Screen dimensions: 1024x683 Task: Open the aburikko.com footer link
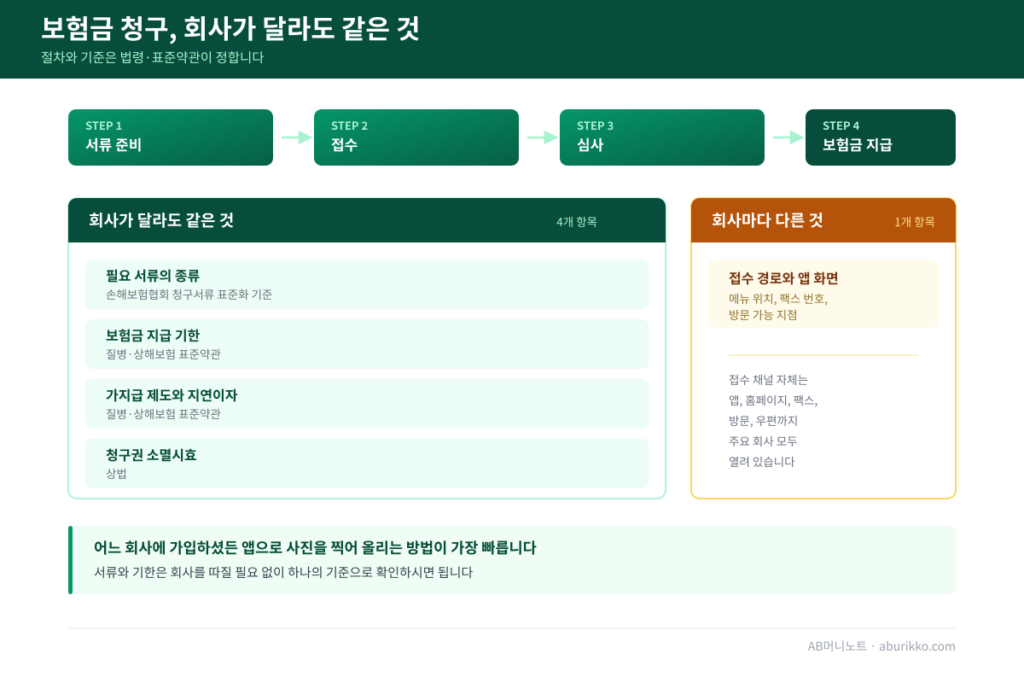(x=917, y=646)
